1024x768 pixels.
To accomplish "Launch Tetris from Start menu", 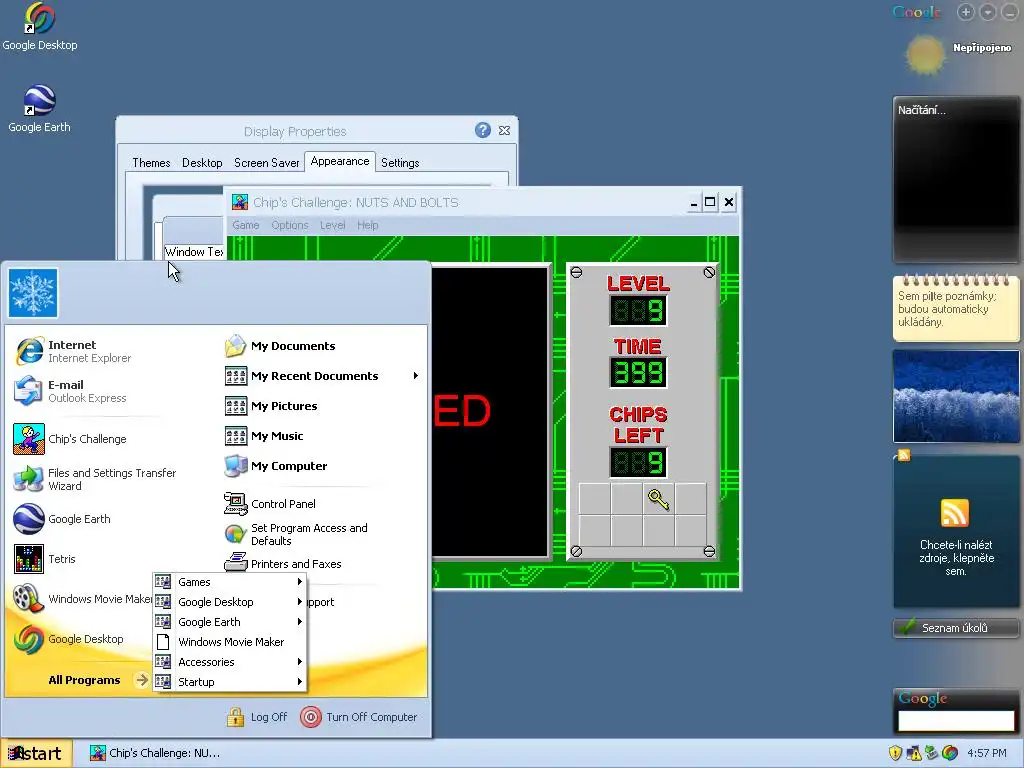I will click(44, 559).
